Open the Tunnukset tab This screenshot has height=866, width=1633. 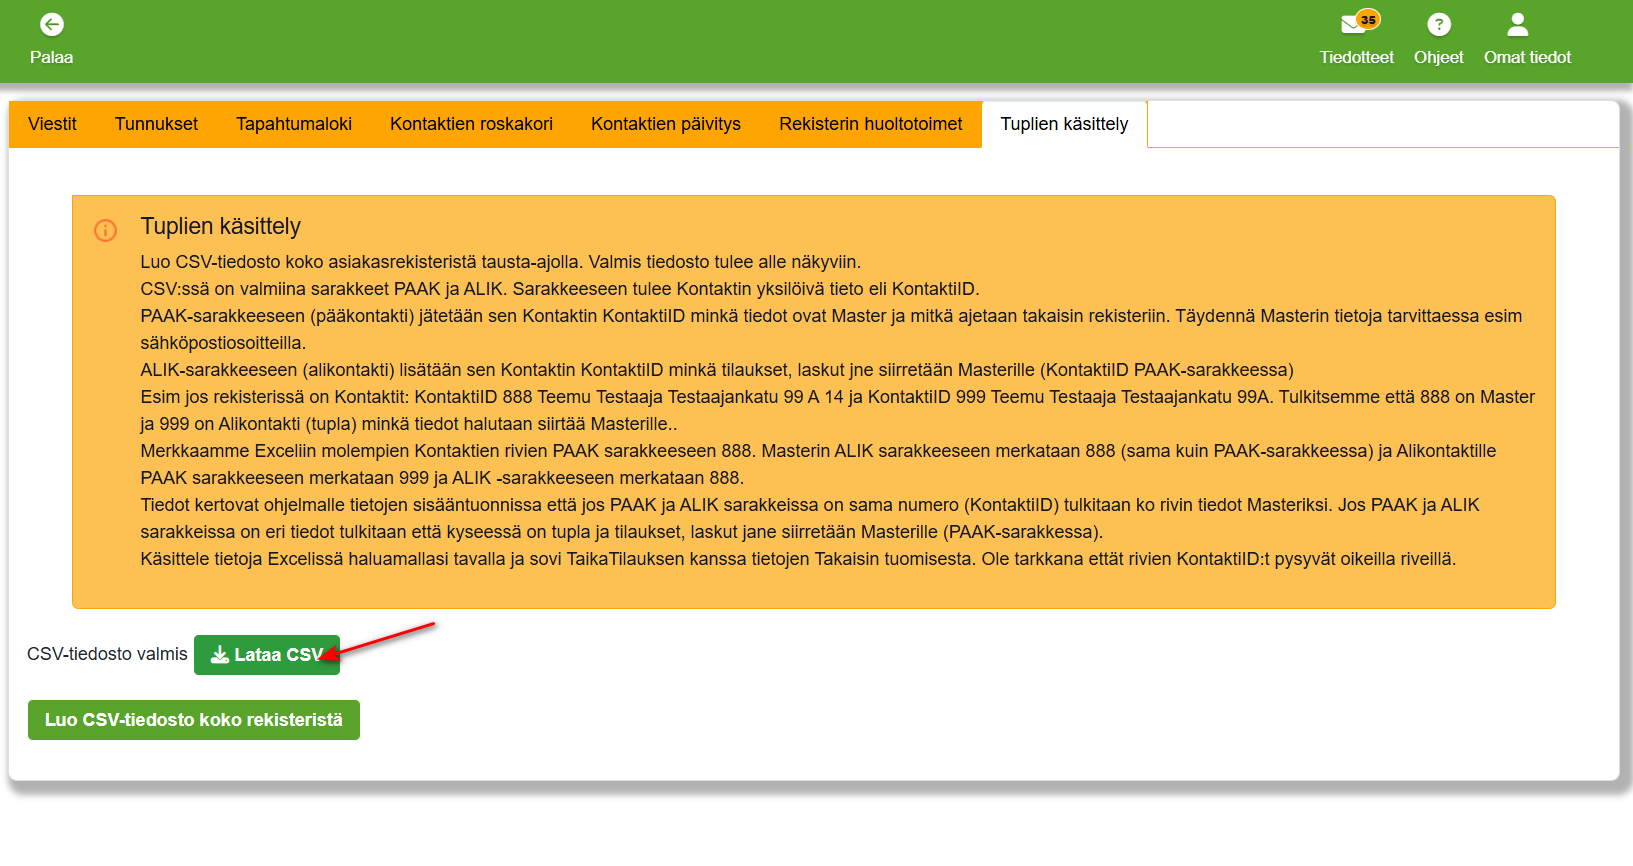(x=156, y=124)
